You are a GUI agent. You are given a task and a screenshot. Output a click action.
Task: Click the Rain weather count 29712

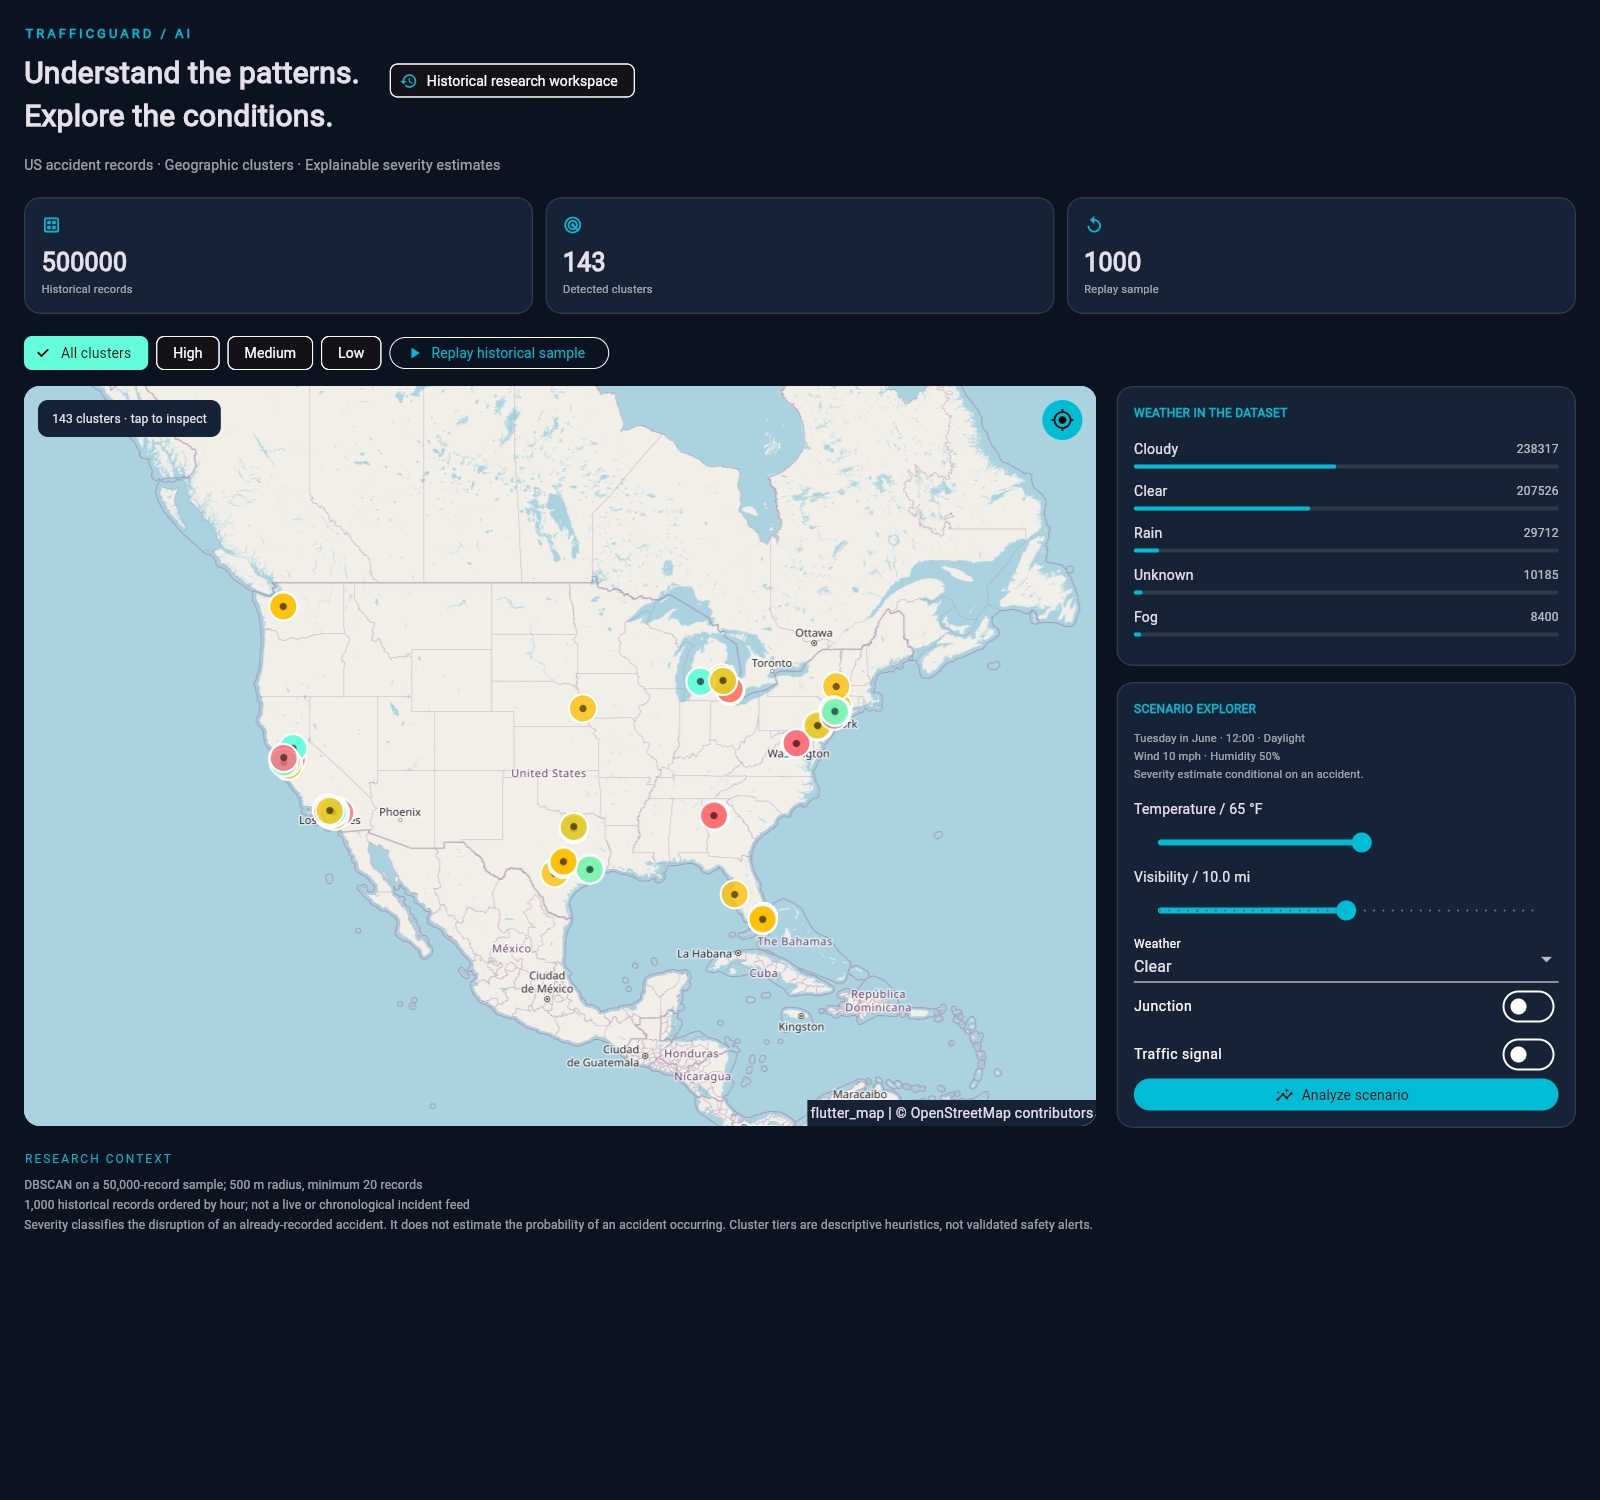pos(1540,533)
